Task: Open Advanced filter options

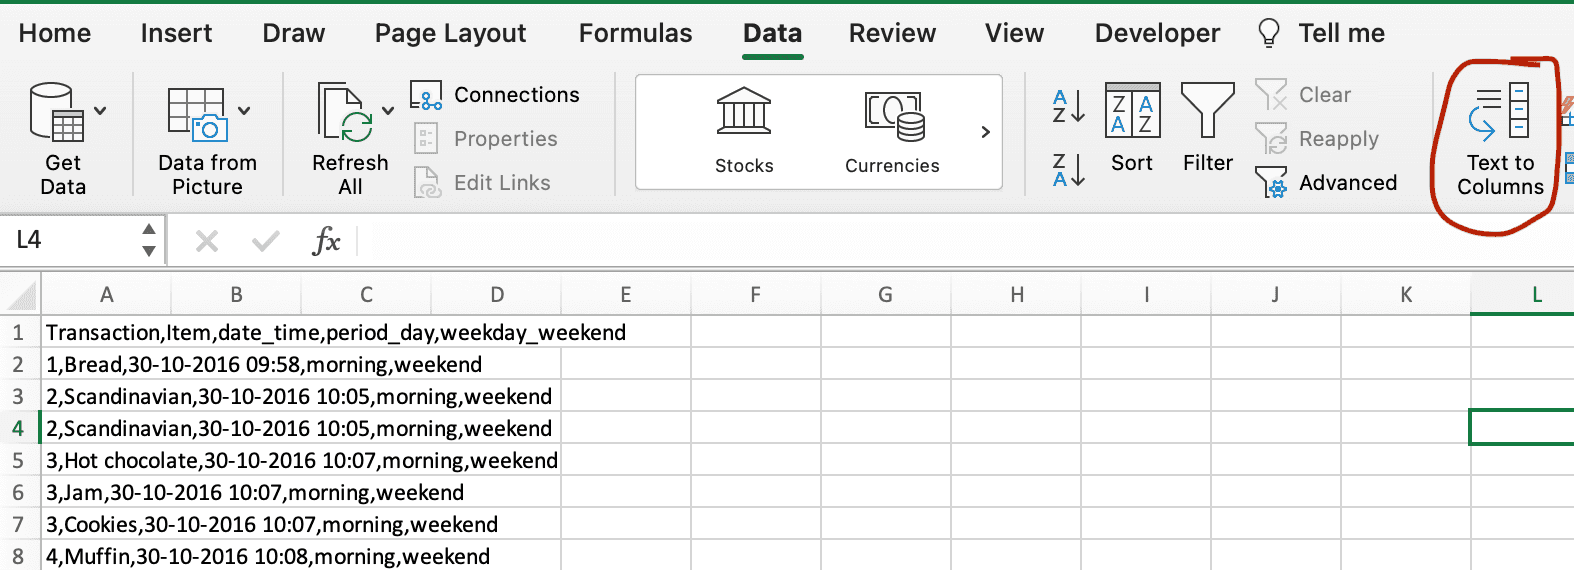Action: [x=1326, y=183]
